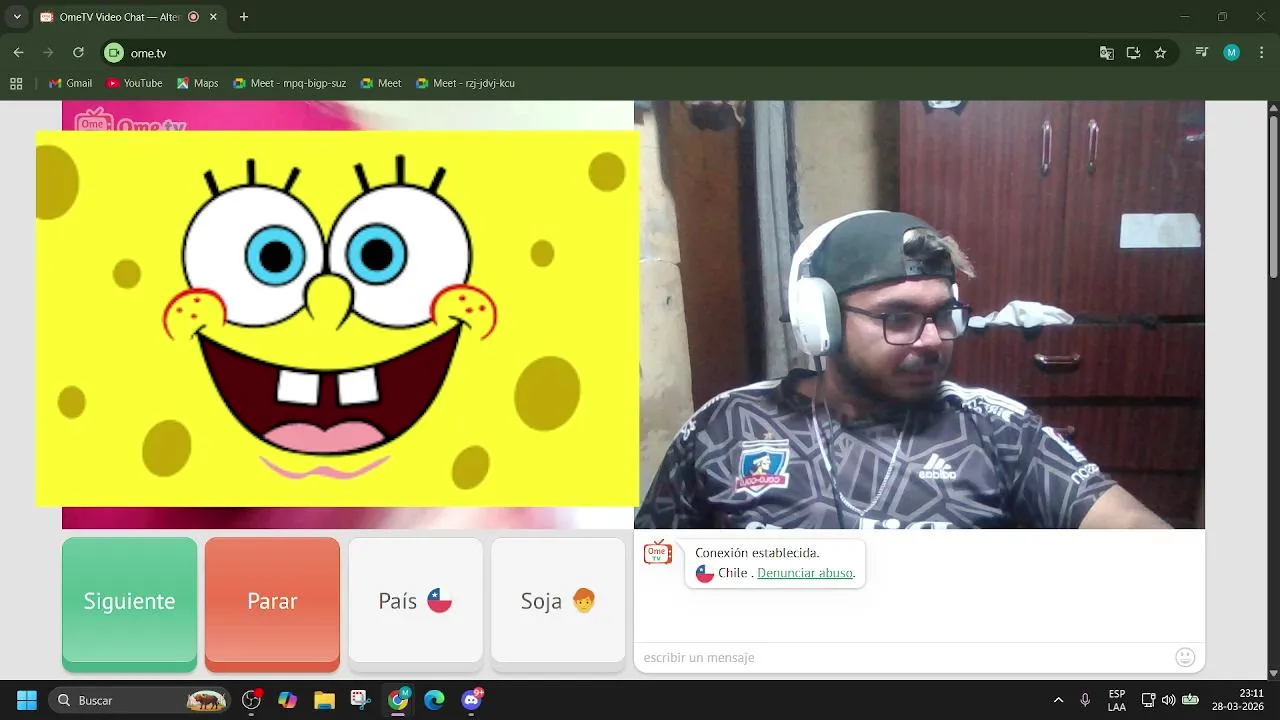Open a new browser tab
This screenshot has height=720, width=1280.
[x=243, y=17]
